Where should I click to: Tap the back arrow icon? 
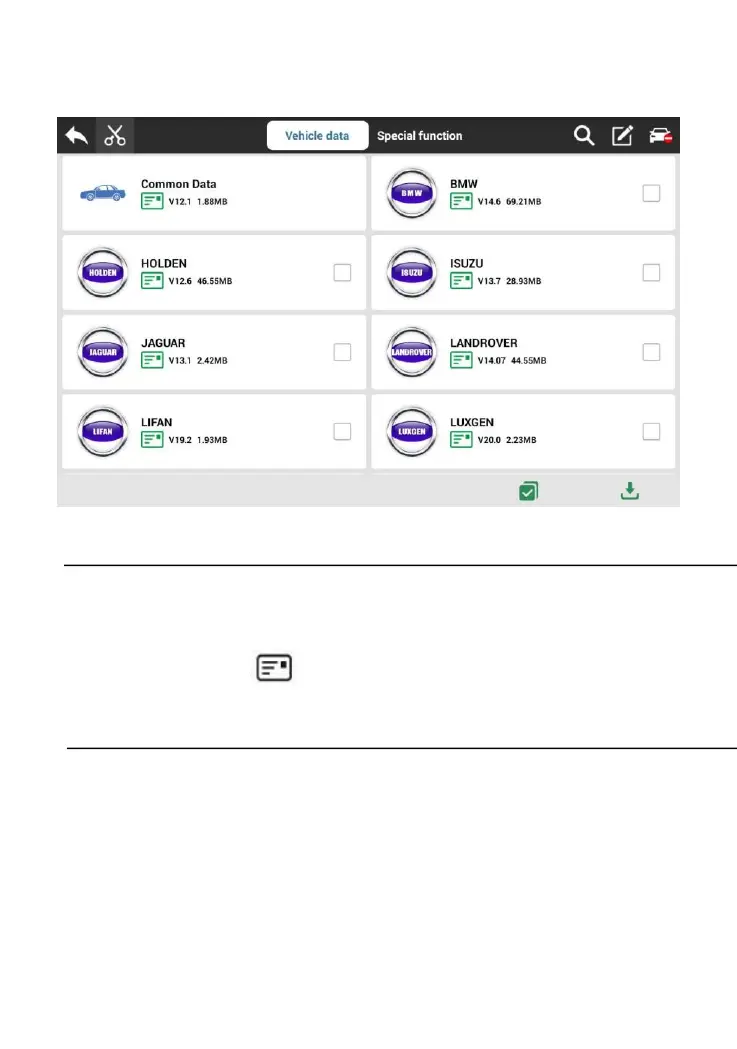tap(77, 136)
